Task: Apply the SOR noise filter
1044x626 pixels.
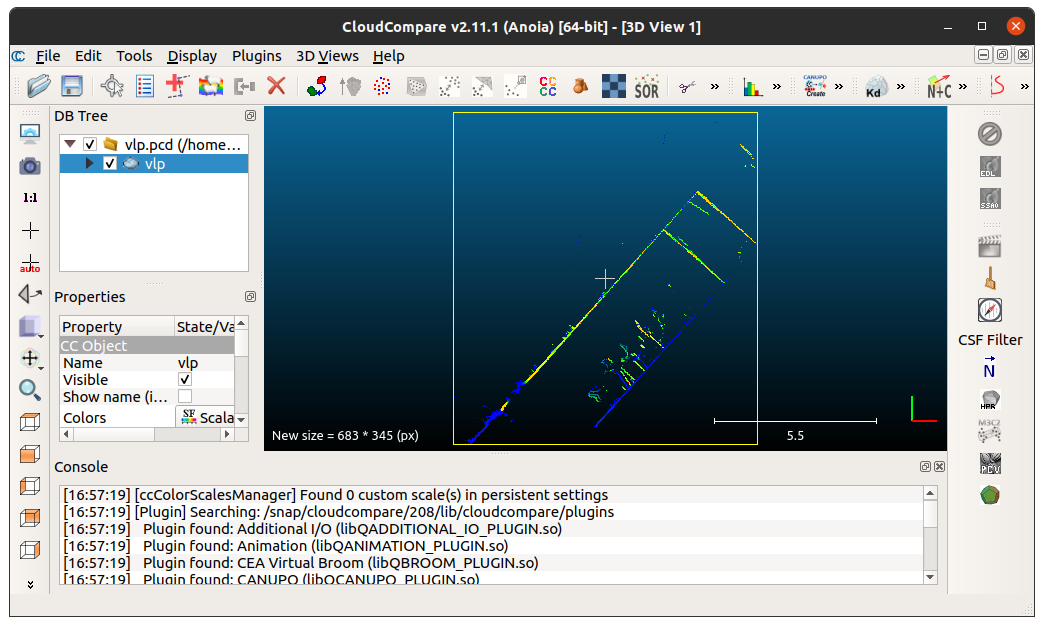Action: point(646,87)
